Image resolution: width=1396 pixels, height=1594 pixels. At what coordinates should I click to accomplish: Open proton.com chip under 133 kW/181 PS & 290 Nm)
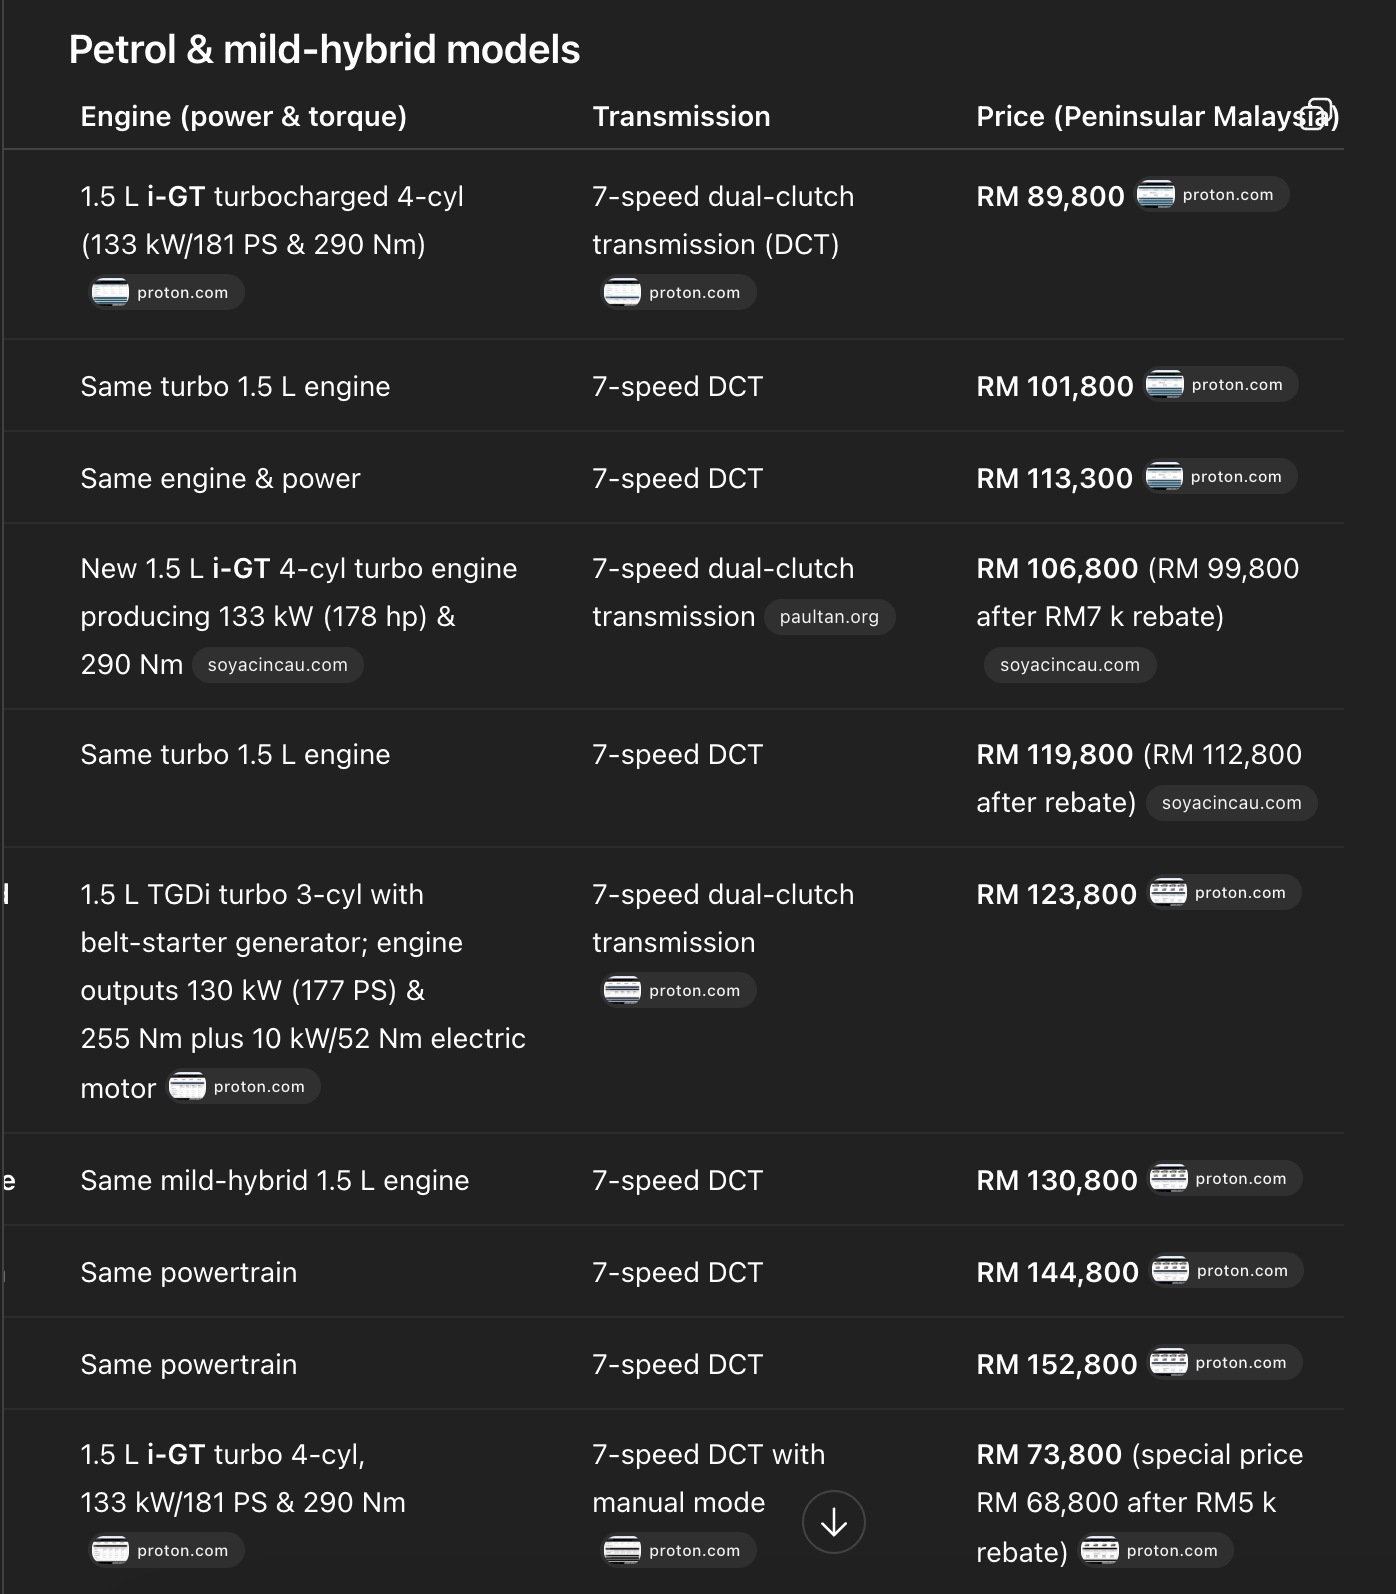[167, 292]
